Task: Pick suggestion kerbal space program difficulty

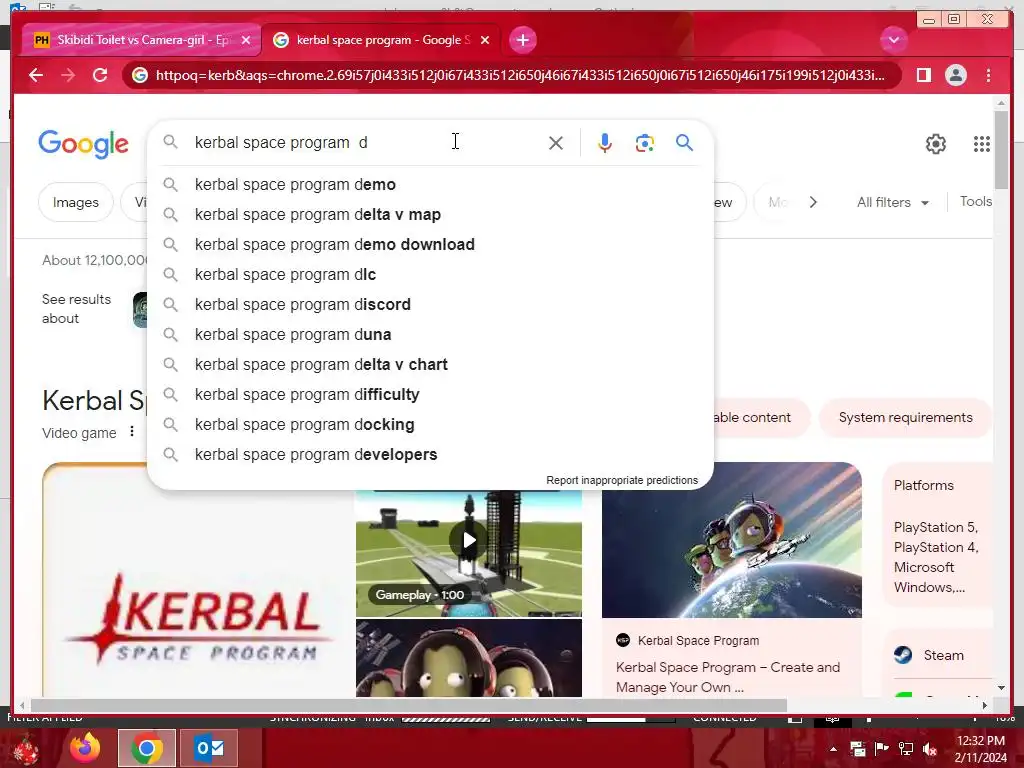Action: click(x=431, y=395)
